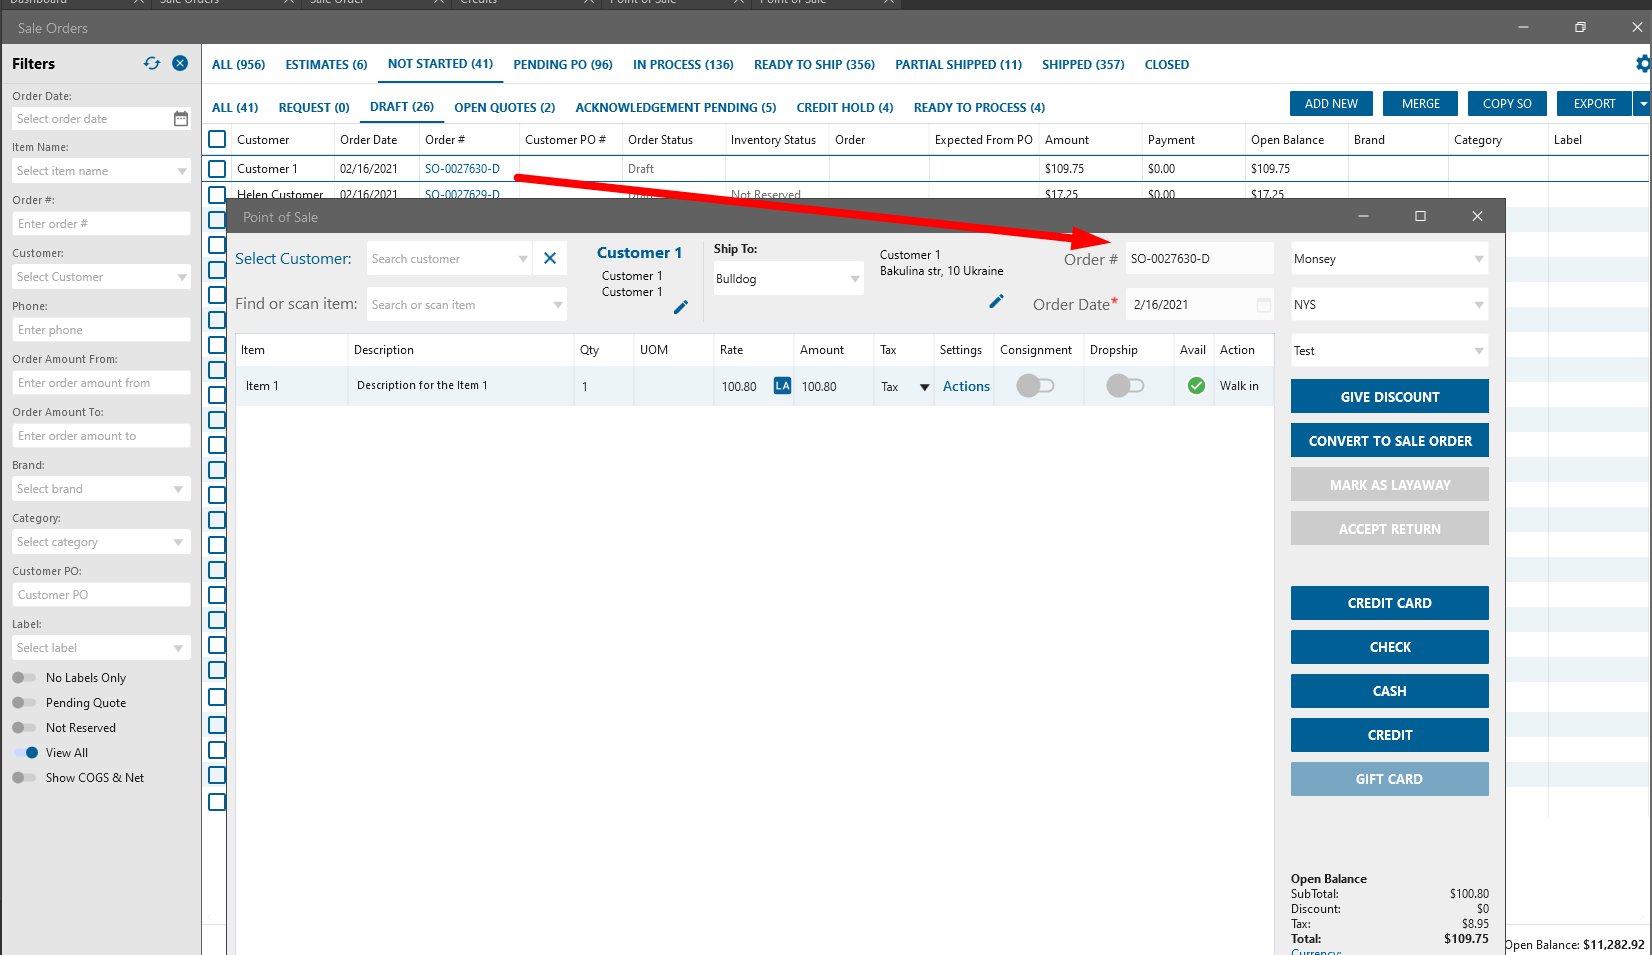
Task: Click the Enter order # field
Action: tap(101, 224)
